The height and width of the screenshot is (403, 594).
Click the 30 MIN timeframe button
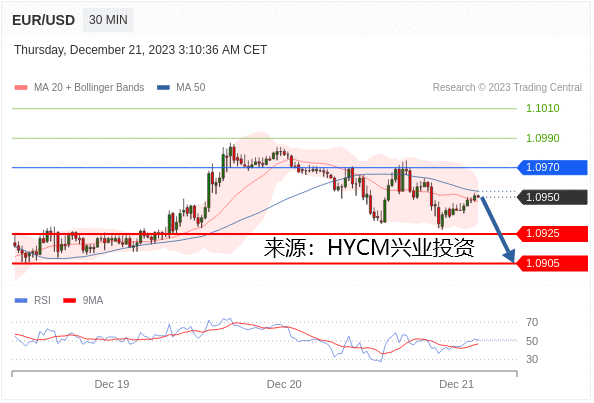(108, 20)
